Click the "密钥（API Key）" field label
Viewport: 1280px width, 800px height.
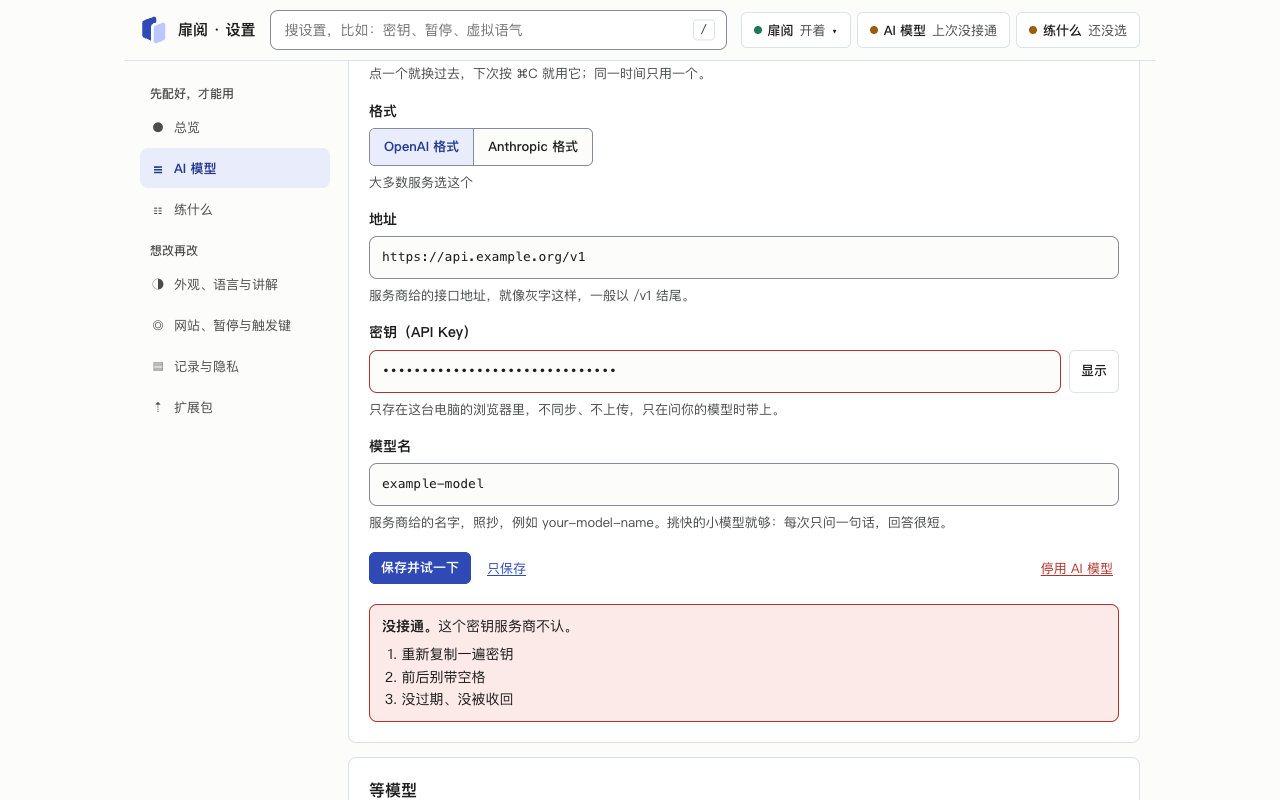[420, 332]
